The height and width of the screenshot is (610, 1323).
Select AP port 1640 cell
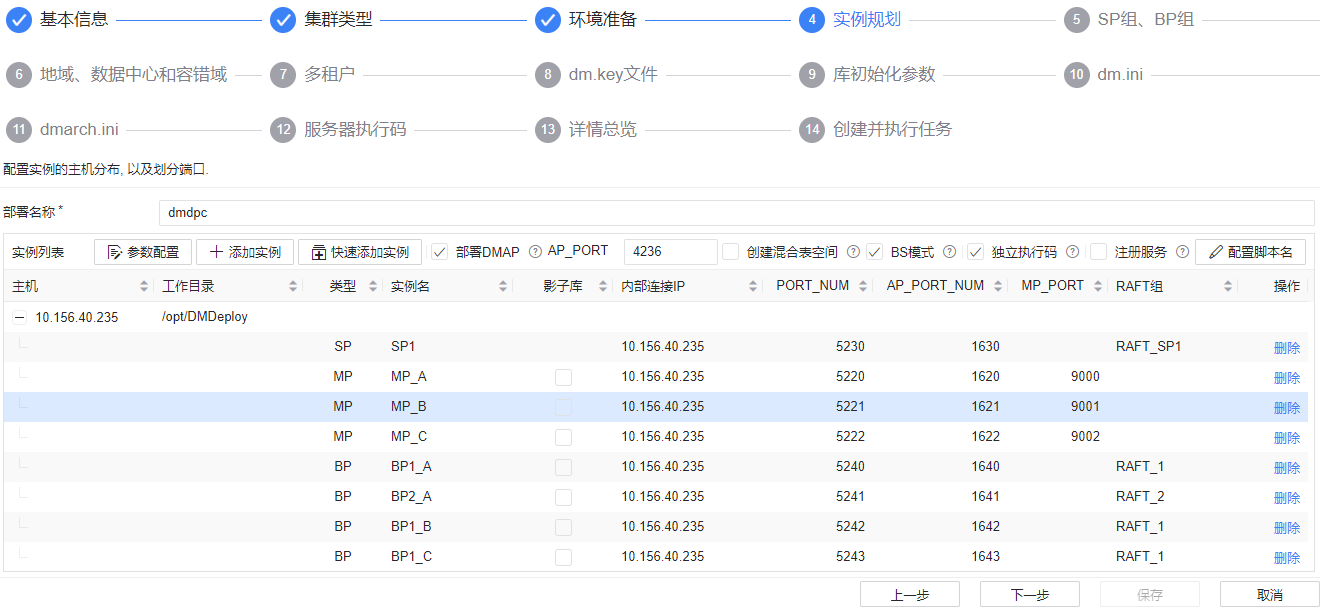tap(985, 467)
